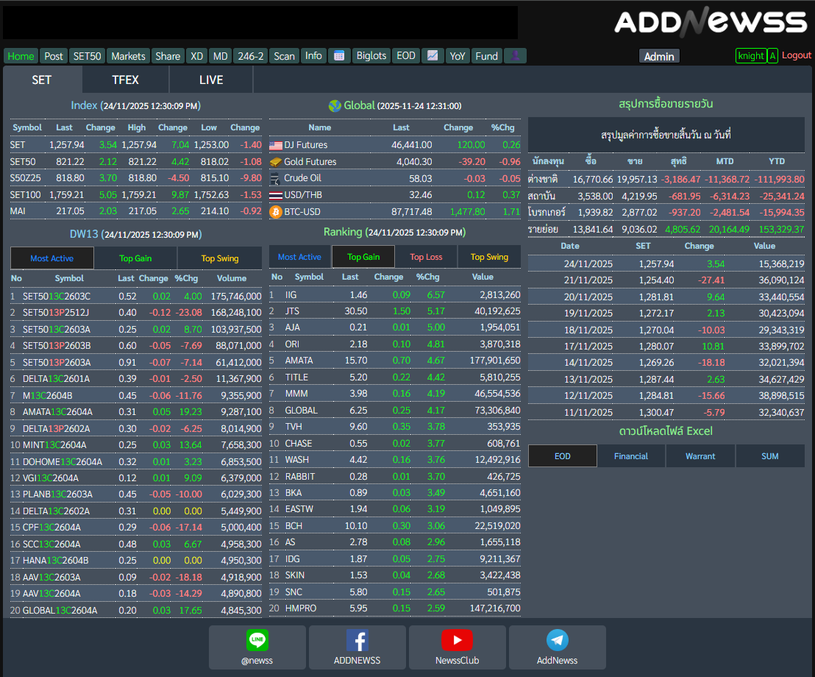This screenshot has width=815, height=677.
Task: Open the SET50 menu item
Action: pyautogui.click(x=87, y=56)
